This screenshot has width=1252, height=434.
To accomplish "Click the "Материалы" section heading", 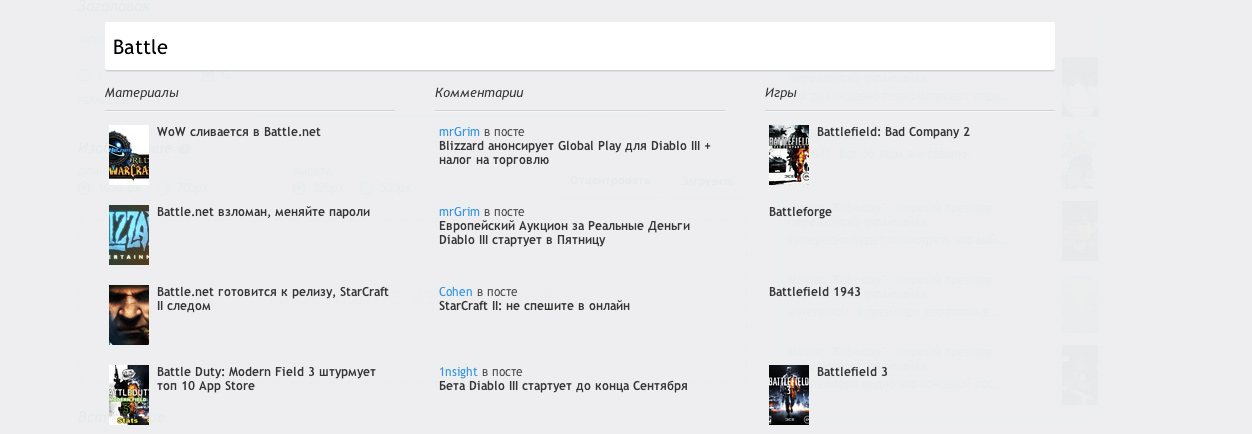I will click(x=142, y=93).
